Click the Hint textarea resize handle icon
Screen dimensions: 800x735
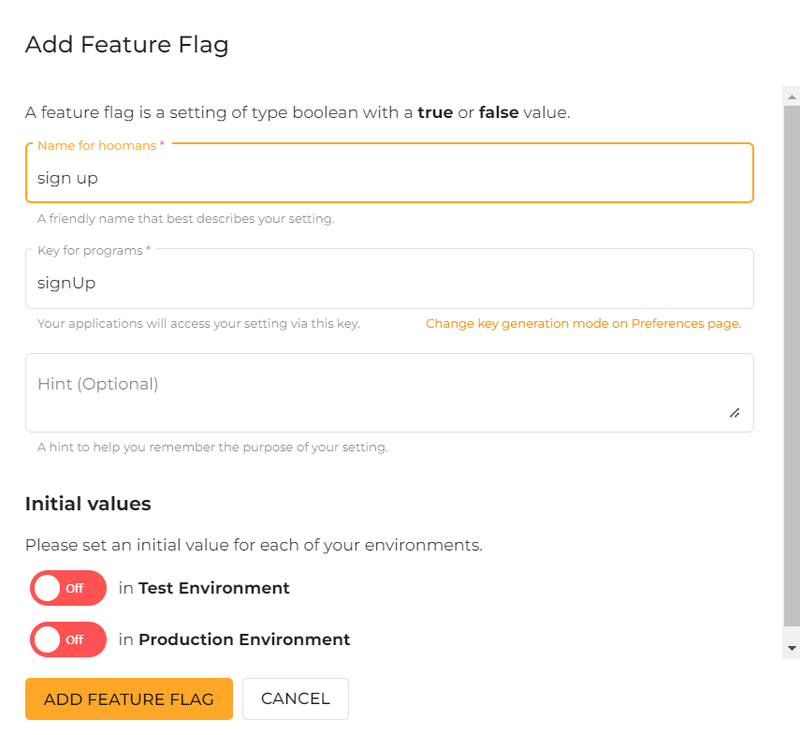(737, 414)
